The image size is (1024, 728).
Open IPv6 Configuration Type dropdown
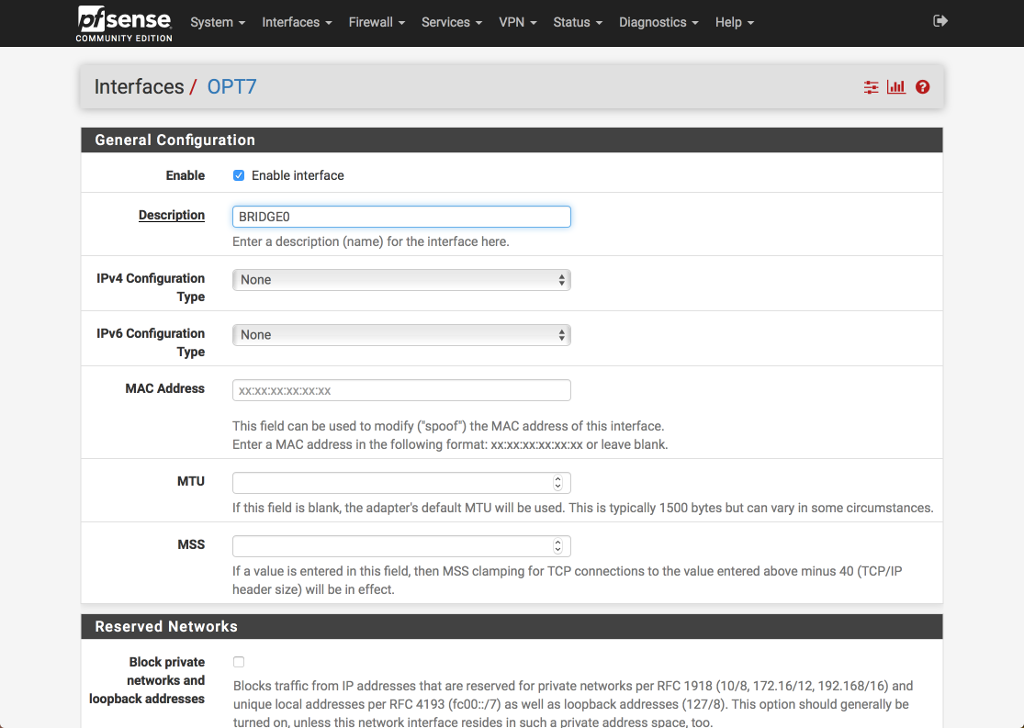coord(401,335)
